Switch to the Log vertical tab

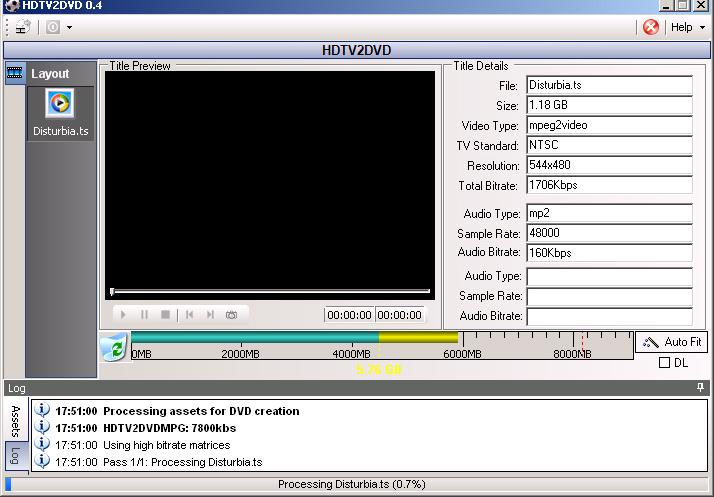(15, 456)
